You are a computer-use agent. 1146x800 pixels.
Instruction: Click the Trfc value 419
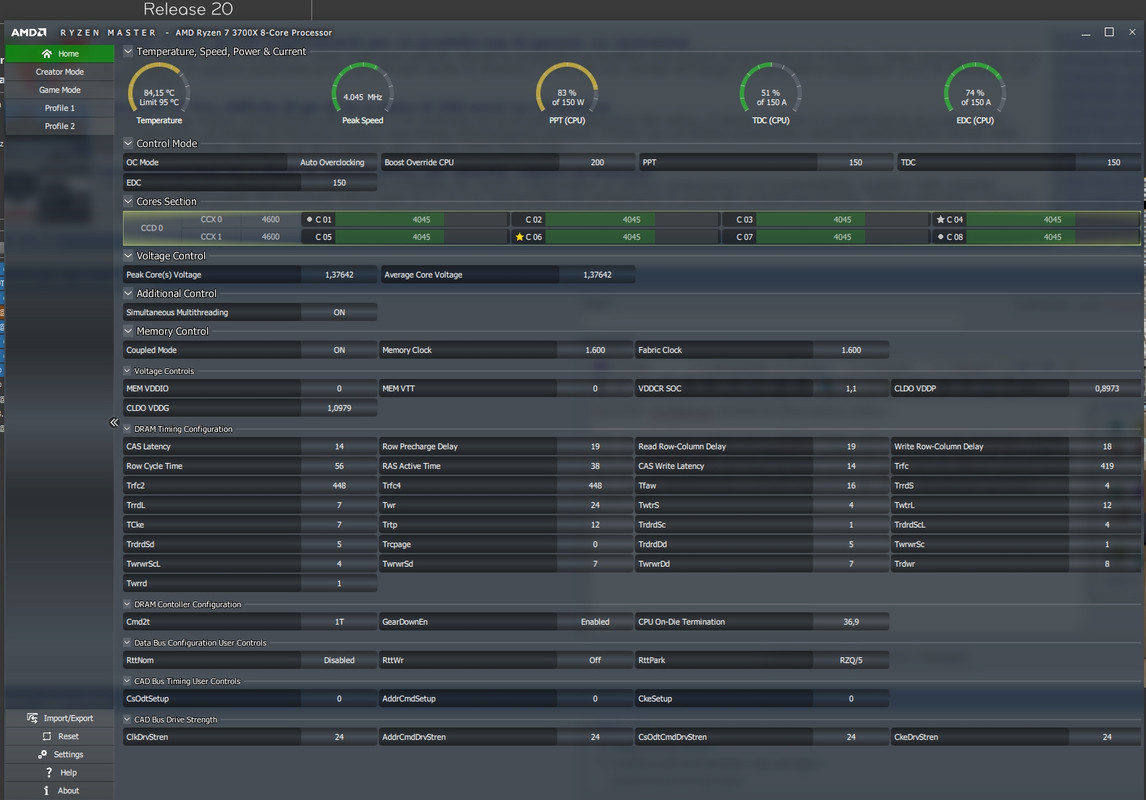click(x=1107, y=466)
